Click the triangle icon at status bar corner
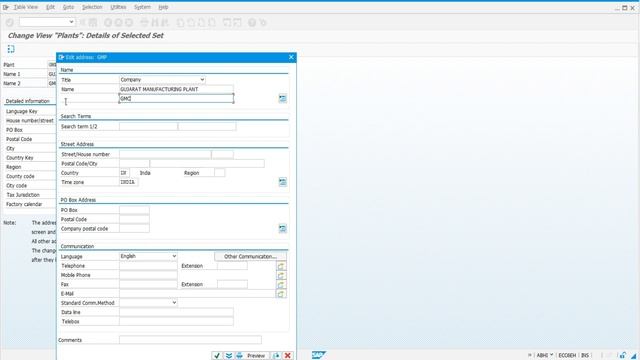Screen dimensions: 640x360 634,356
